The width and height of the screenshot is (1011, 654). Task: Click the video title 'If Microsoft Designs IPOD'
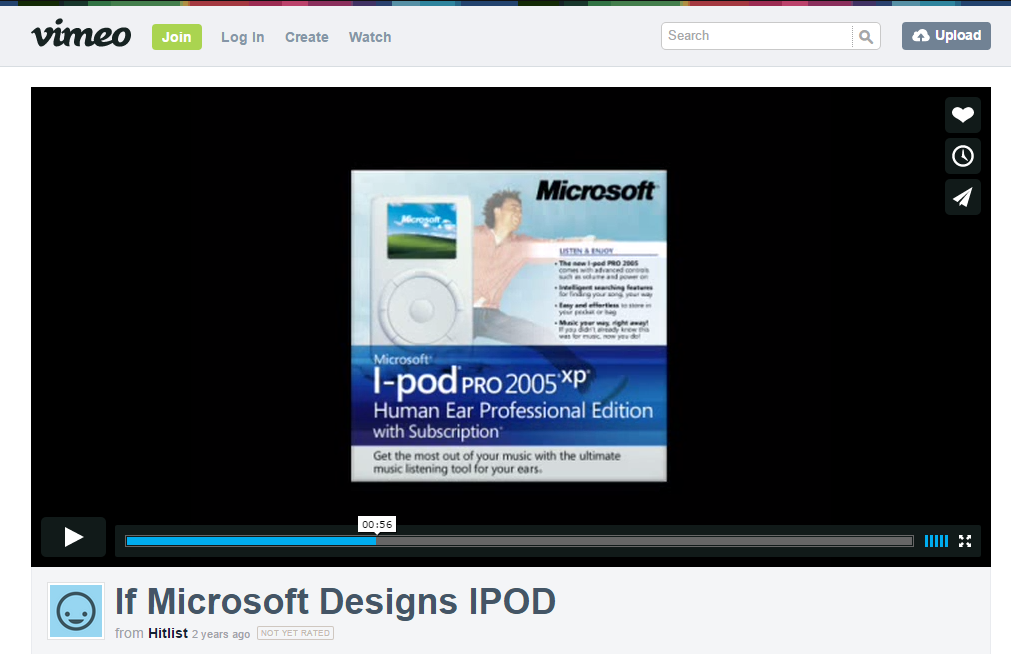pos(335,601)
